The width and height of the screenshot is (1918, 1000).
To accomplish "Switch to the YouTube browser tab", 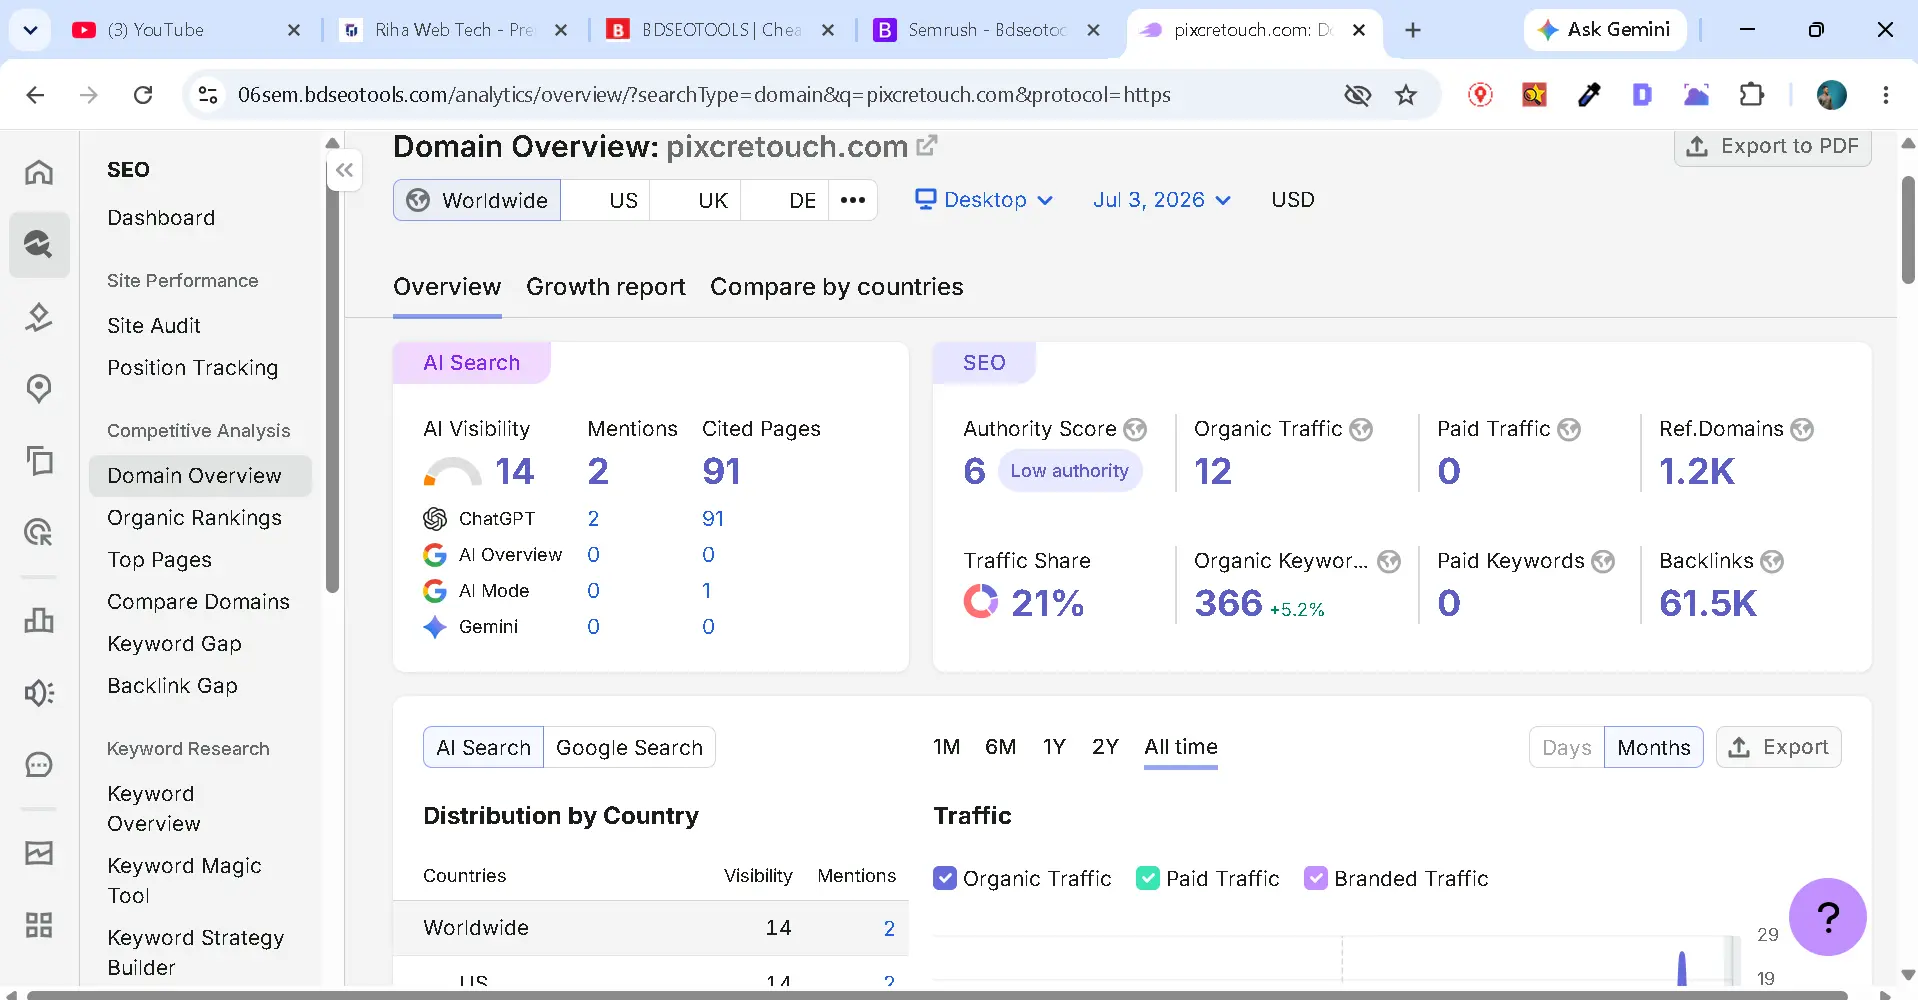I will point(185,30).
